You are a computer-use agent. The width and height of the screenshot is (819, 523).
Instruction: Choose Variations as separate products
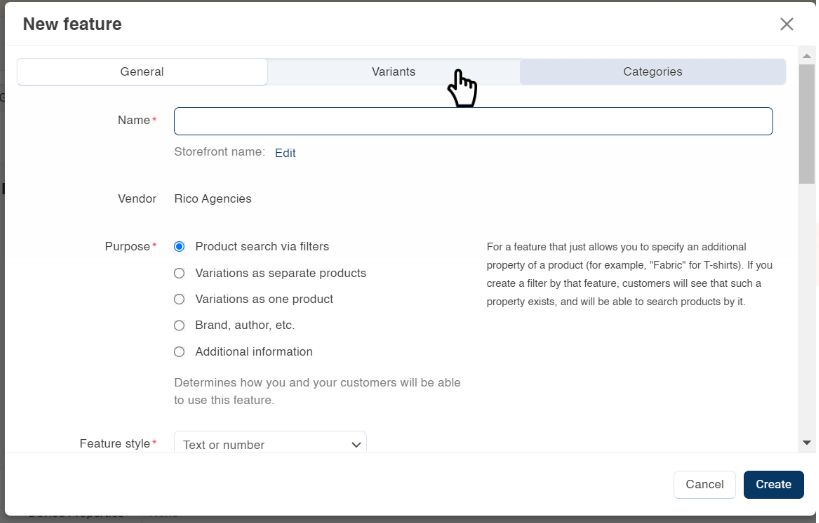(x=180, y=273)
